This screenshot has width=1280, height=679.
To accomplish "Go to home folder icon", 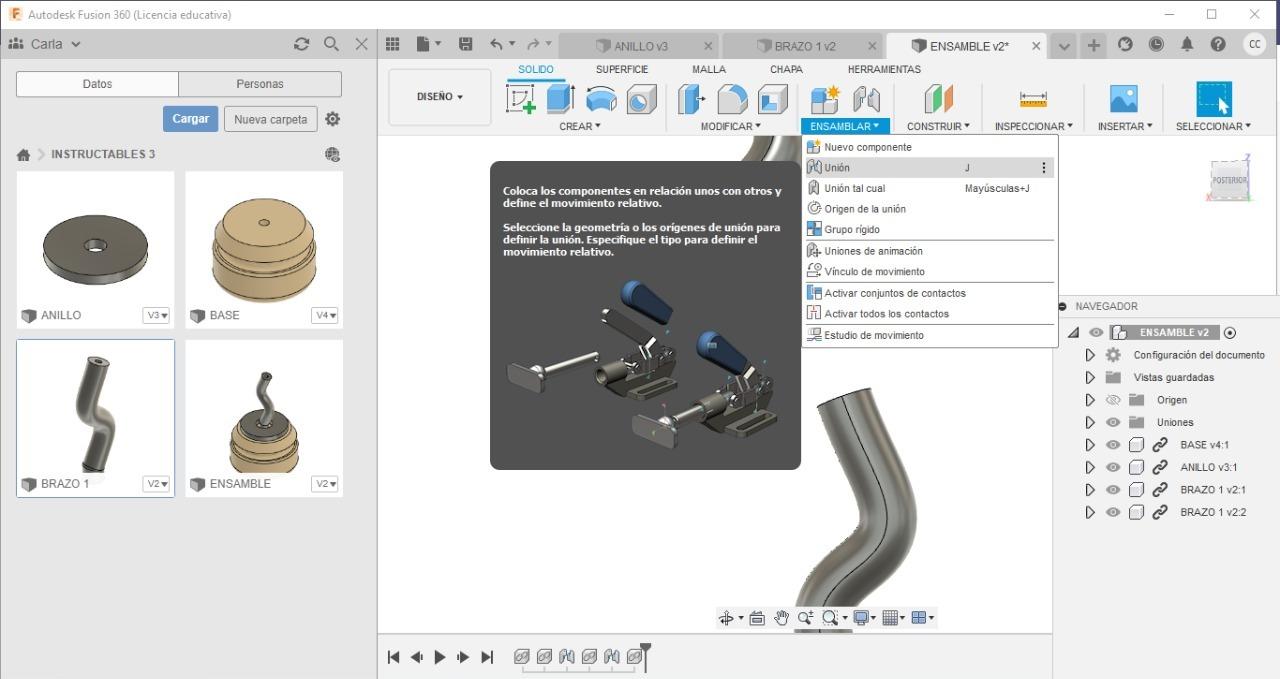I will [x=23, y=155].
